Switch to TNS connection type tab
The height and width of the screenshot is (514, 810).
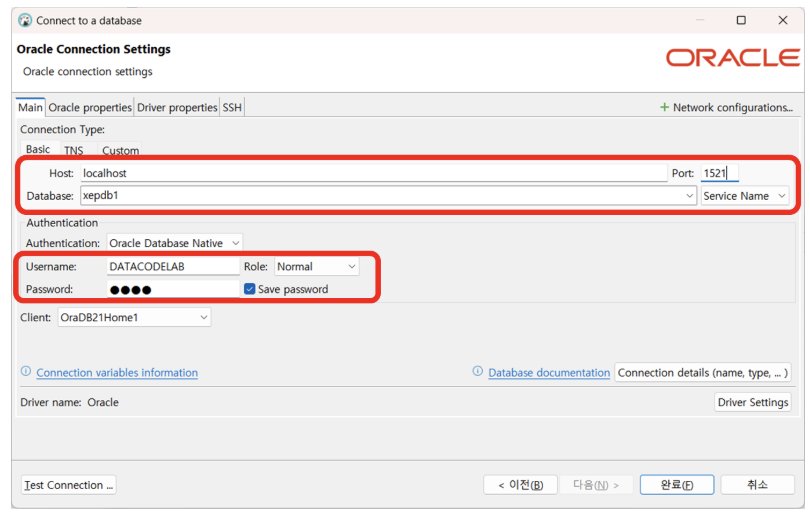tap(74, 151)
